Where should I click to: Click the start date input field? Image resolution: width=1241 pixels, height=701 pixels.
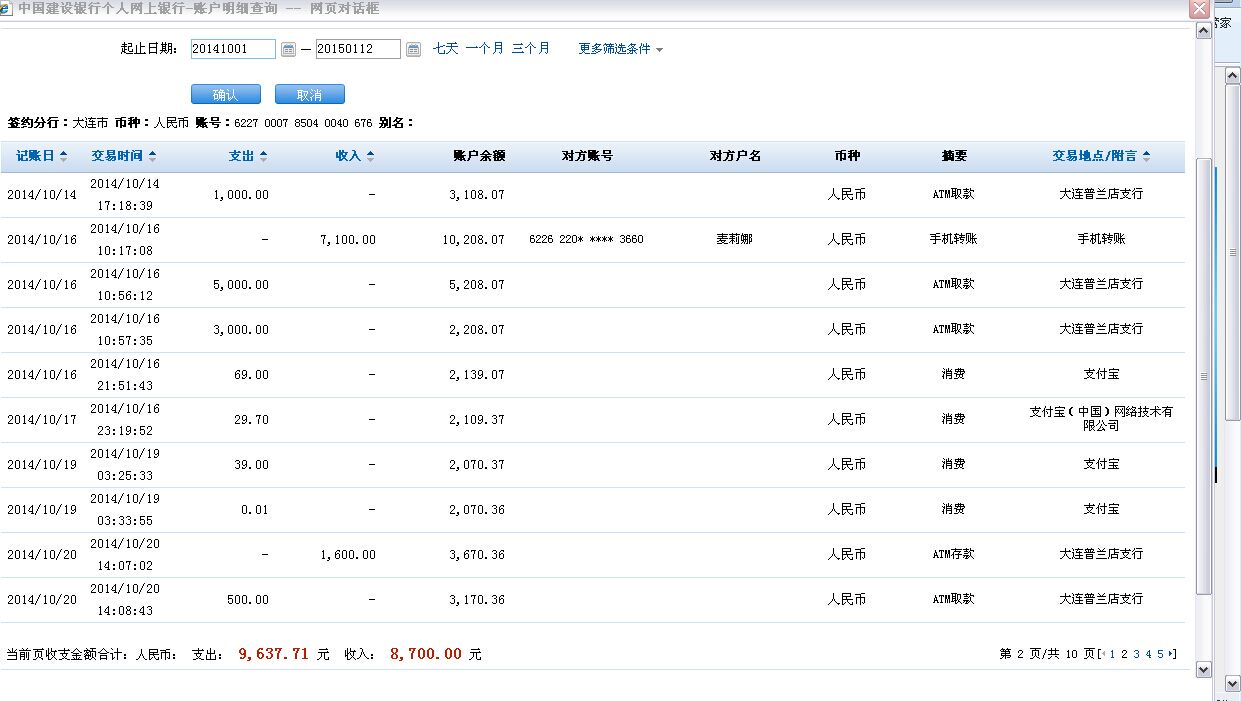pos(232,49)
